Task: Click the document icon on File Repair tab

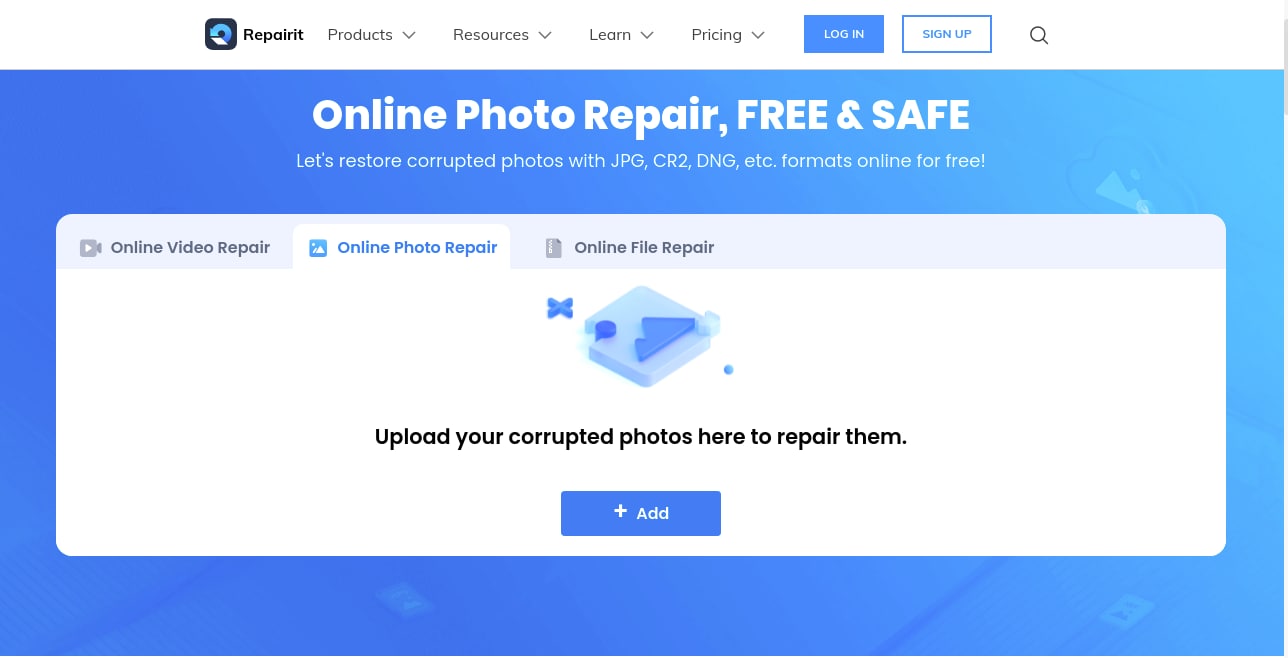Action: click(553, 247)
